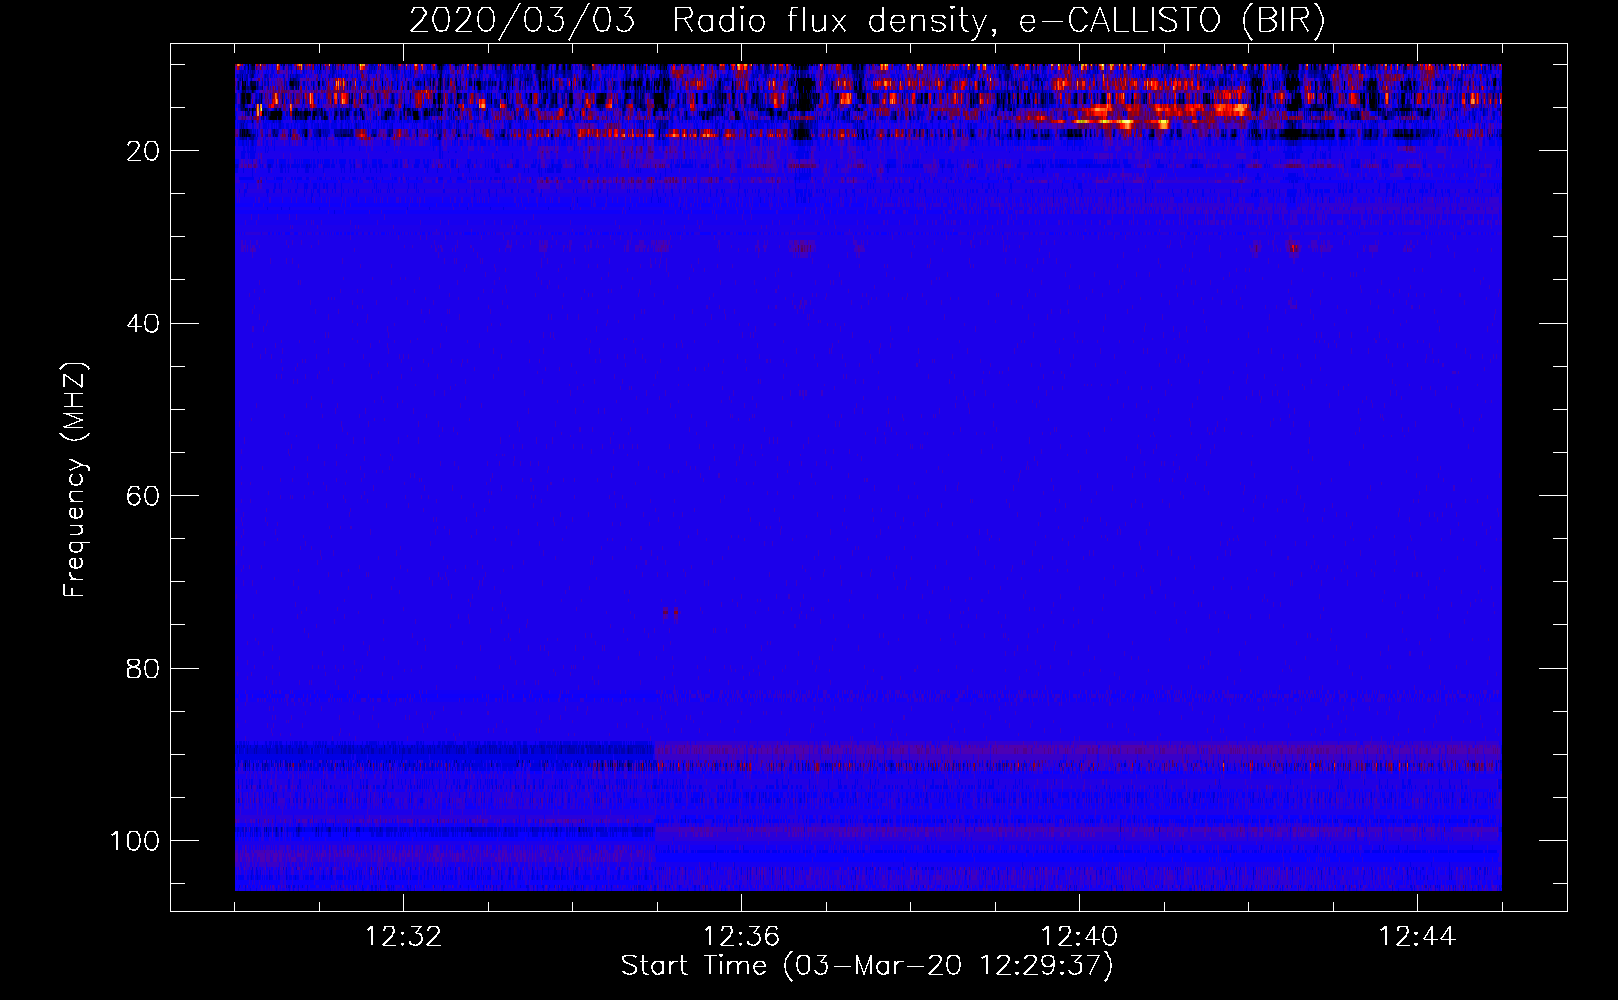
Task: Select the 80 MHz frequency tick label
Action: (x=143, y=668)
